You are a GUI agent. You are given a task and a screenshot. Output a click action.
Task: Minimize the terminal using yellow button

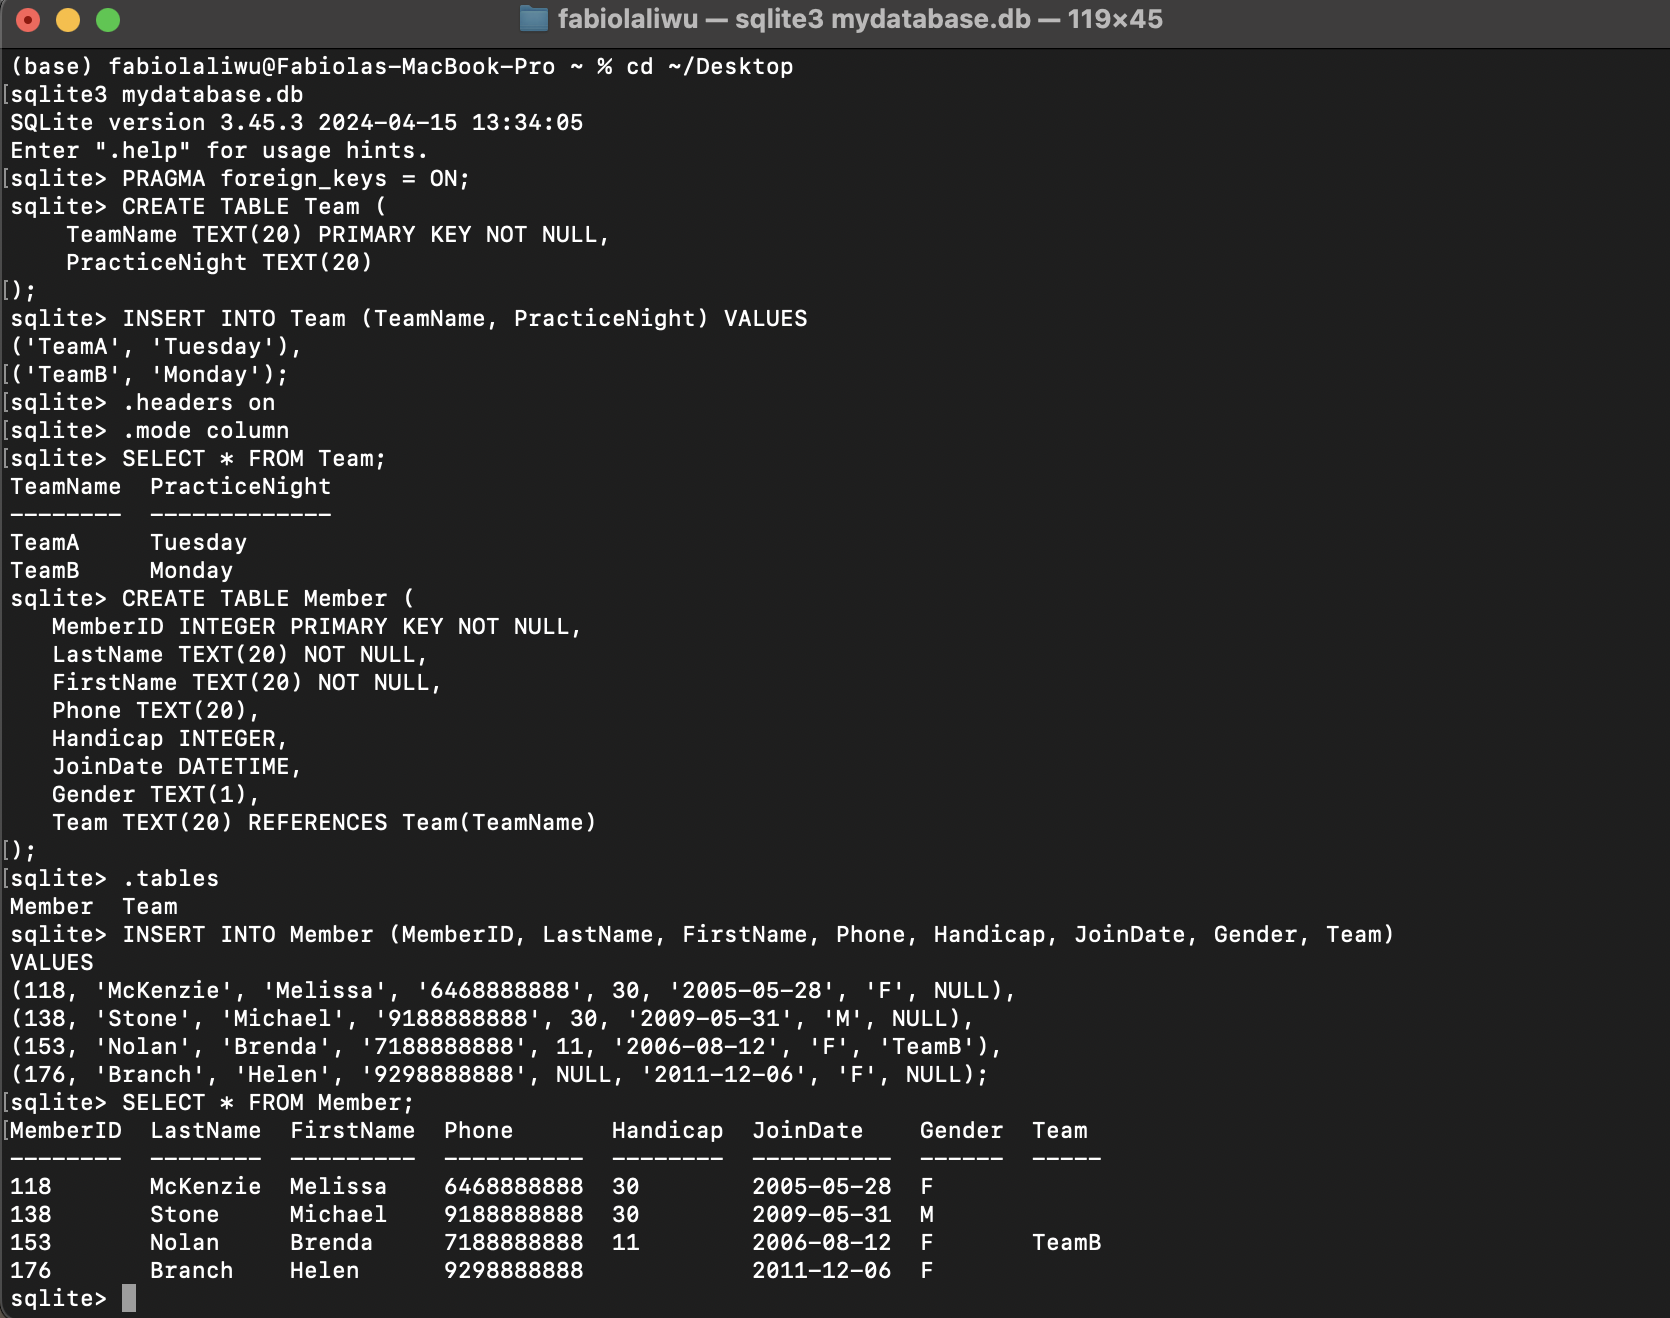point(68,19)
